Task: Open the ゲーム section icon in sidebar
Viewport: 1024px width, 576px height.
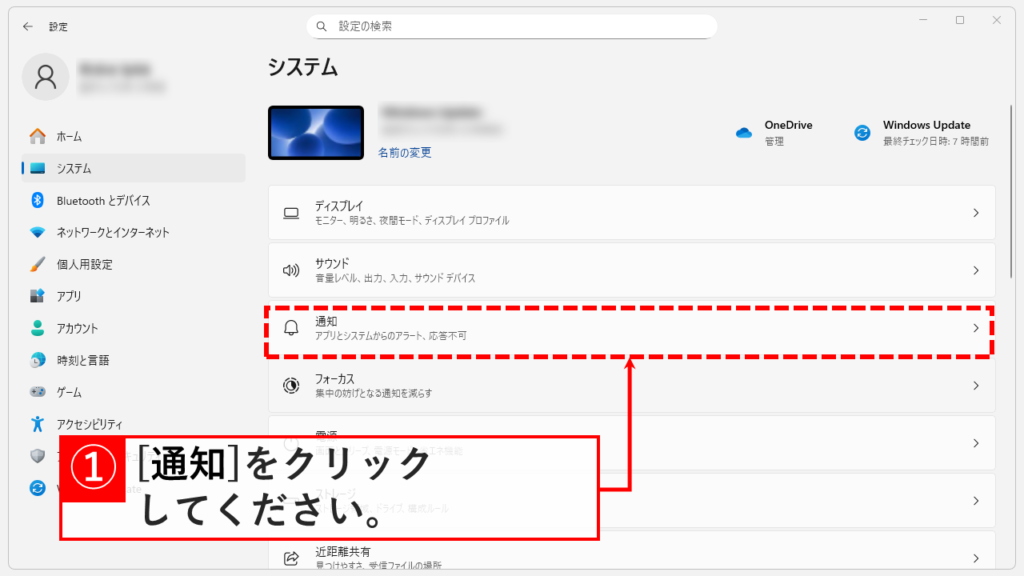Action: [x=38, y=392]
